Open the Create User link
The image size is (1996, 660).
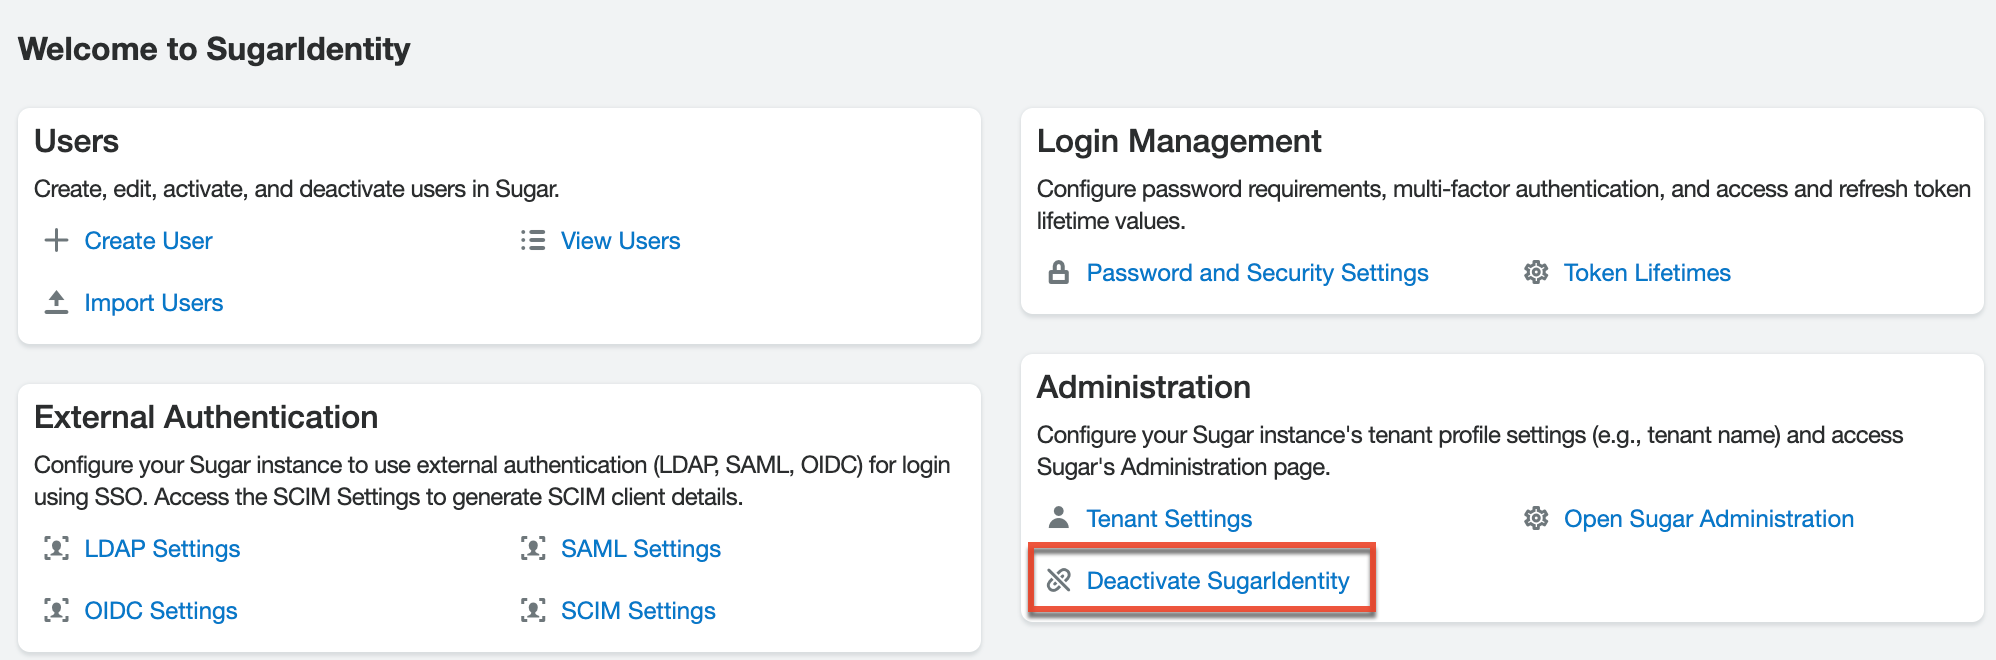tap(148, 241)
